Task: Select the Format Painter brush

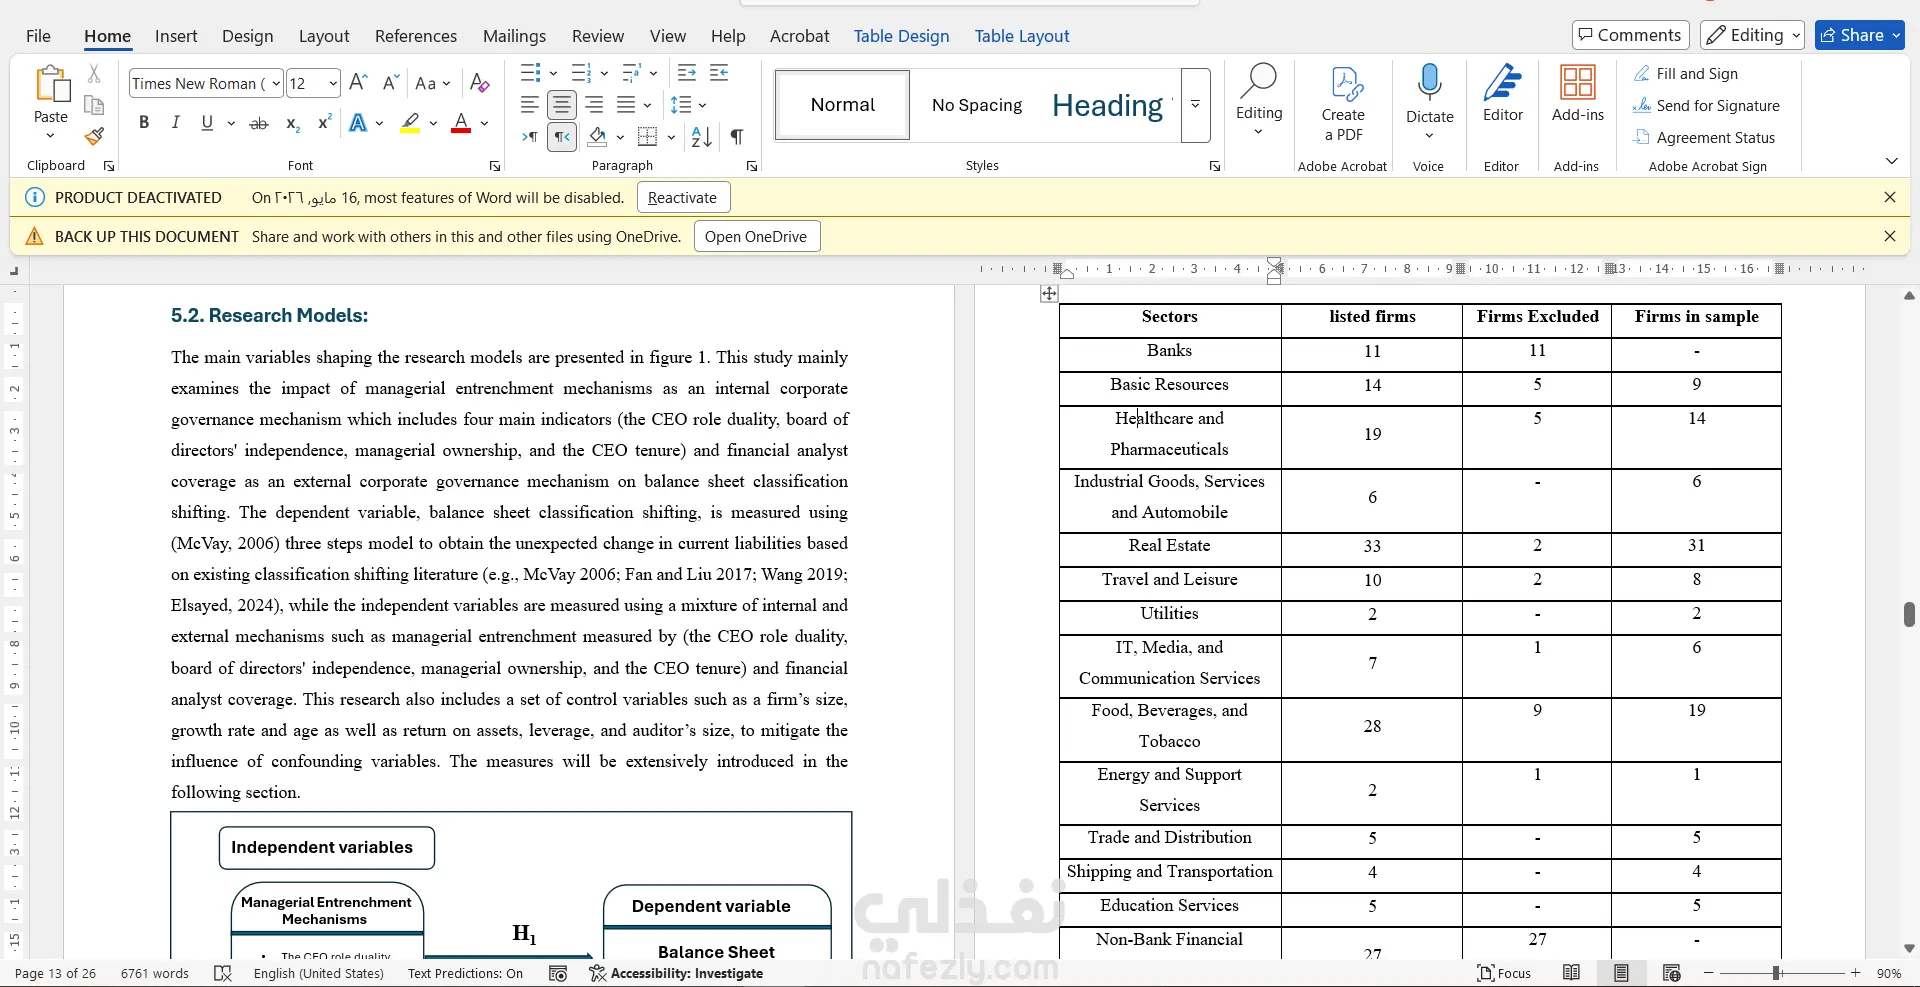Action: (94, 136)
